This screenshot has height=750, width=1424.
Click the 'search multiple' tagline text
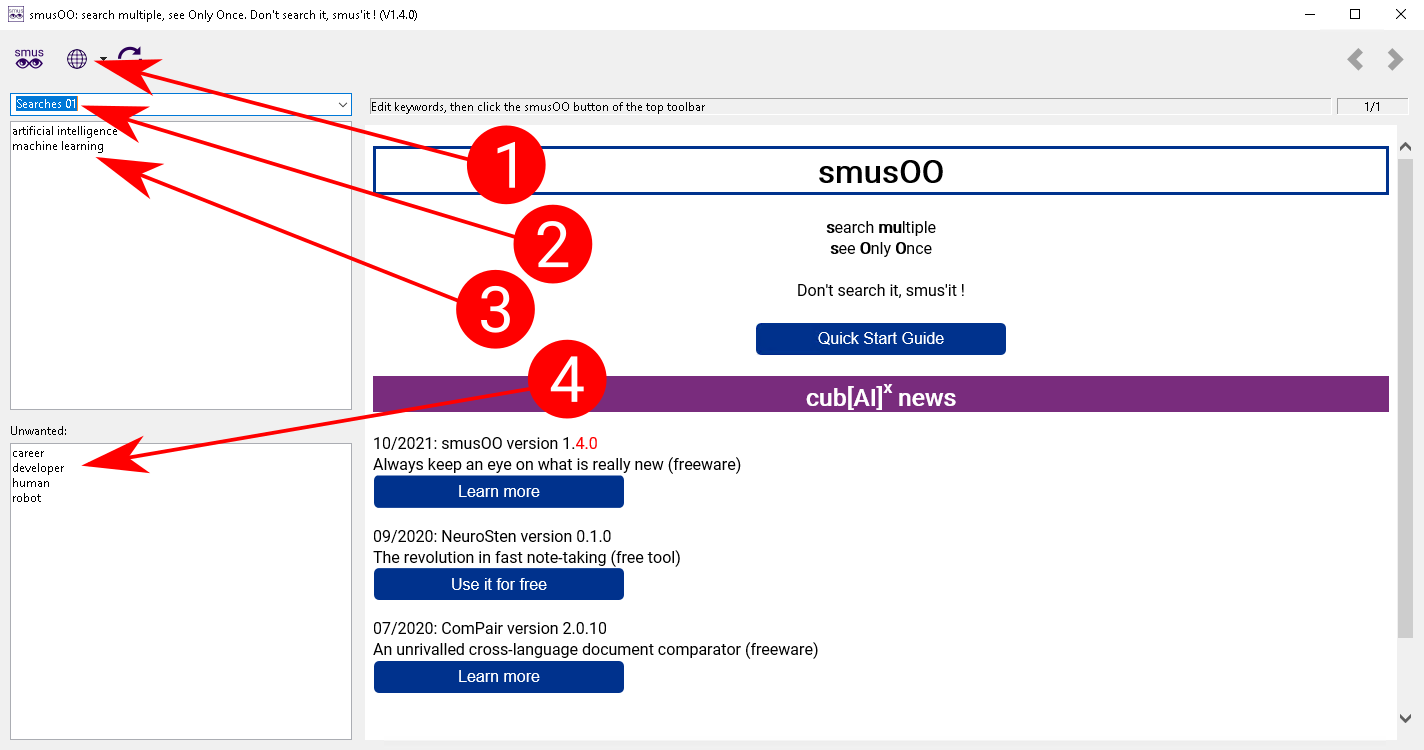coord(881,227)
